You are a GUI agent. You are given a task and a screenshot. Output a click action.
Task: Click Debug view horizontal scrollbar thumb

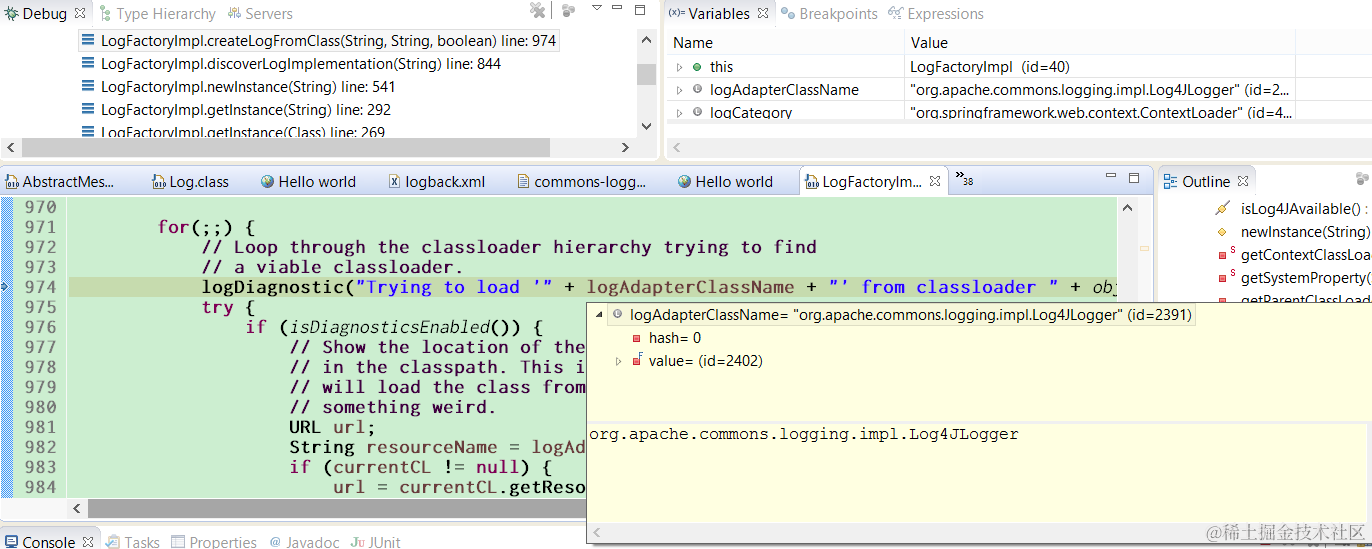[x=284, y=147]
